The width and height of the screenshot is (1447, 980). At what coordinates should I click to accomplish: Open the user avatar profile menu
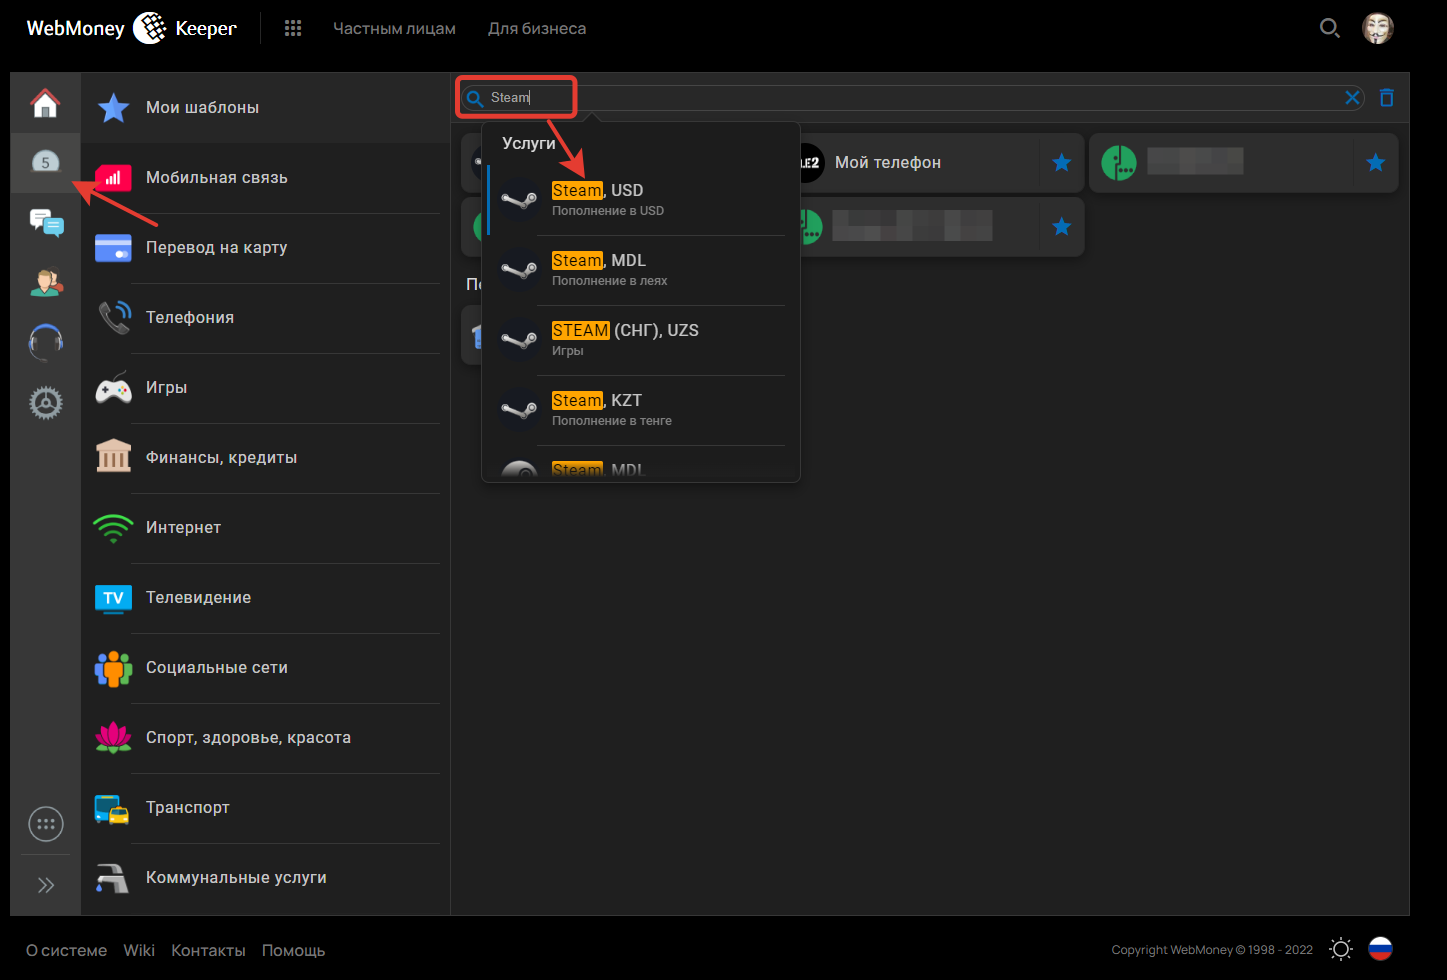[1378, 28]
